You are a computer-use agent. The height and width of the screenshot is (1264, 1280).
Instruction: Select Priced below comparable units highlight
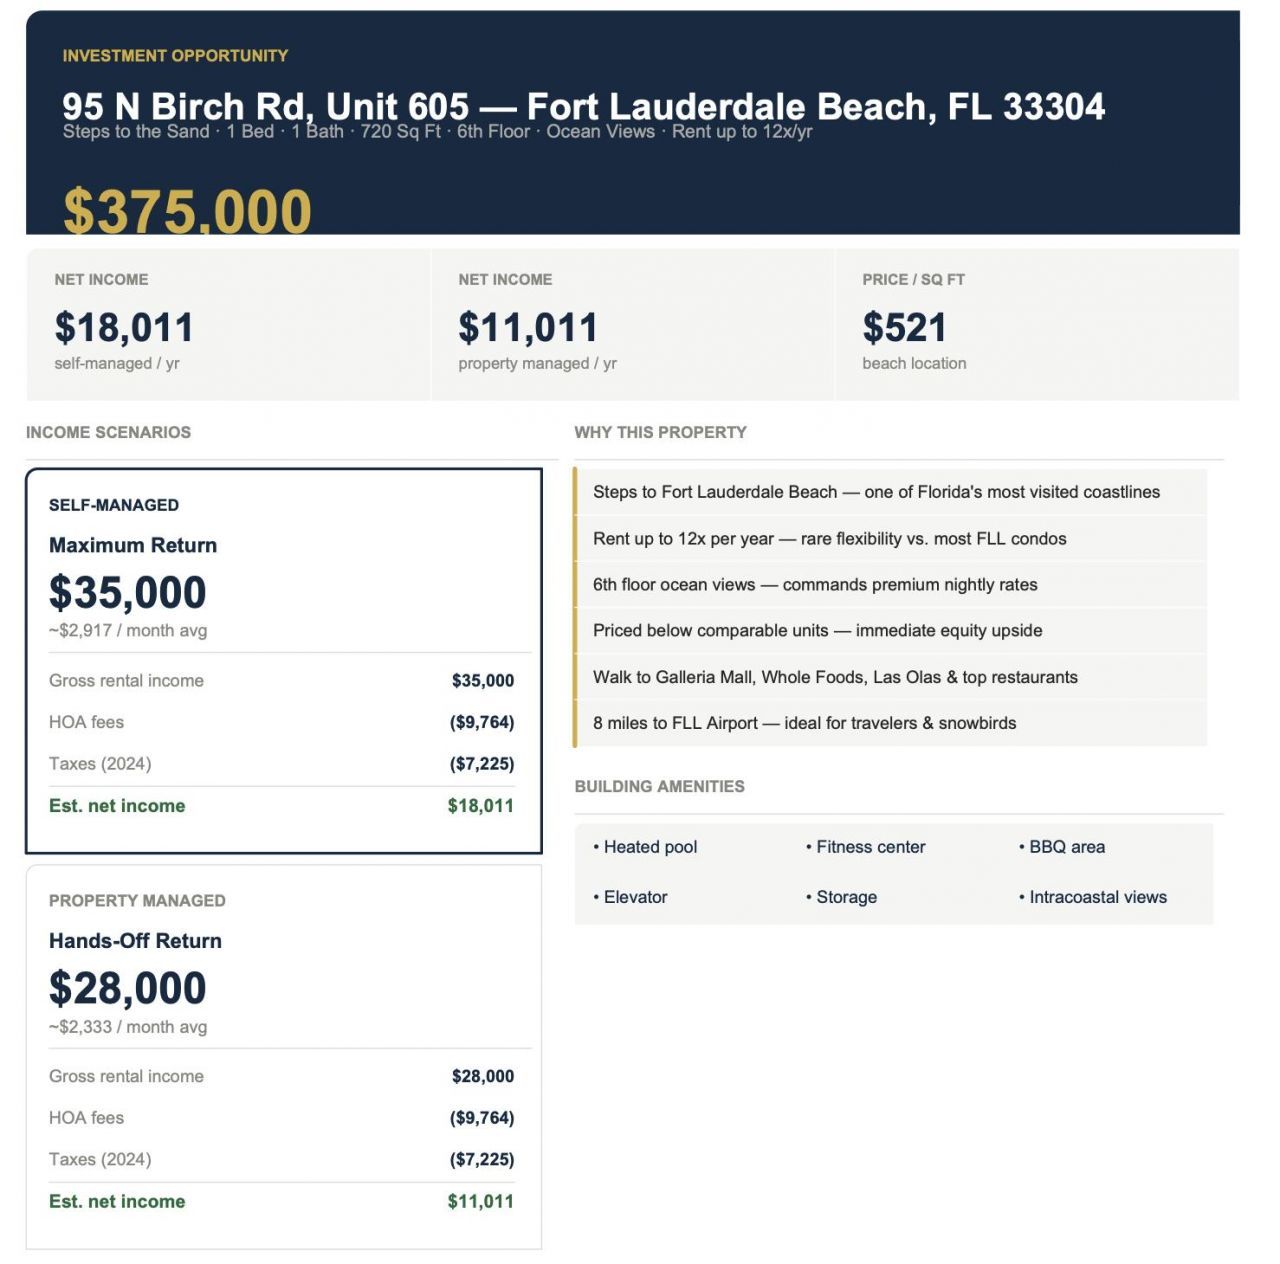pos(817,631)
